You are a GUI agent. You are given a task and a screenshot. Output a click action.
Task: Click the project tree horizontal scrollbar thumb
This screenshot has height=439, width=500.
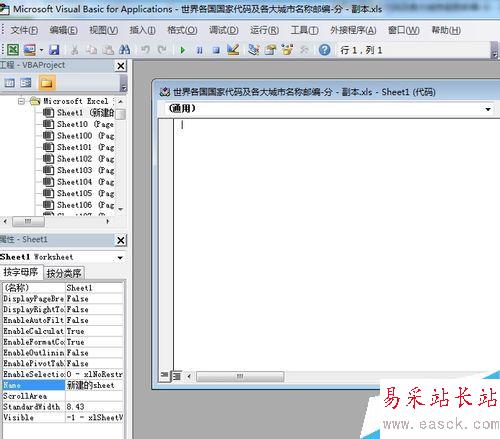pyautogui.click(x=28, y=221)
